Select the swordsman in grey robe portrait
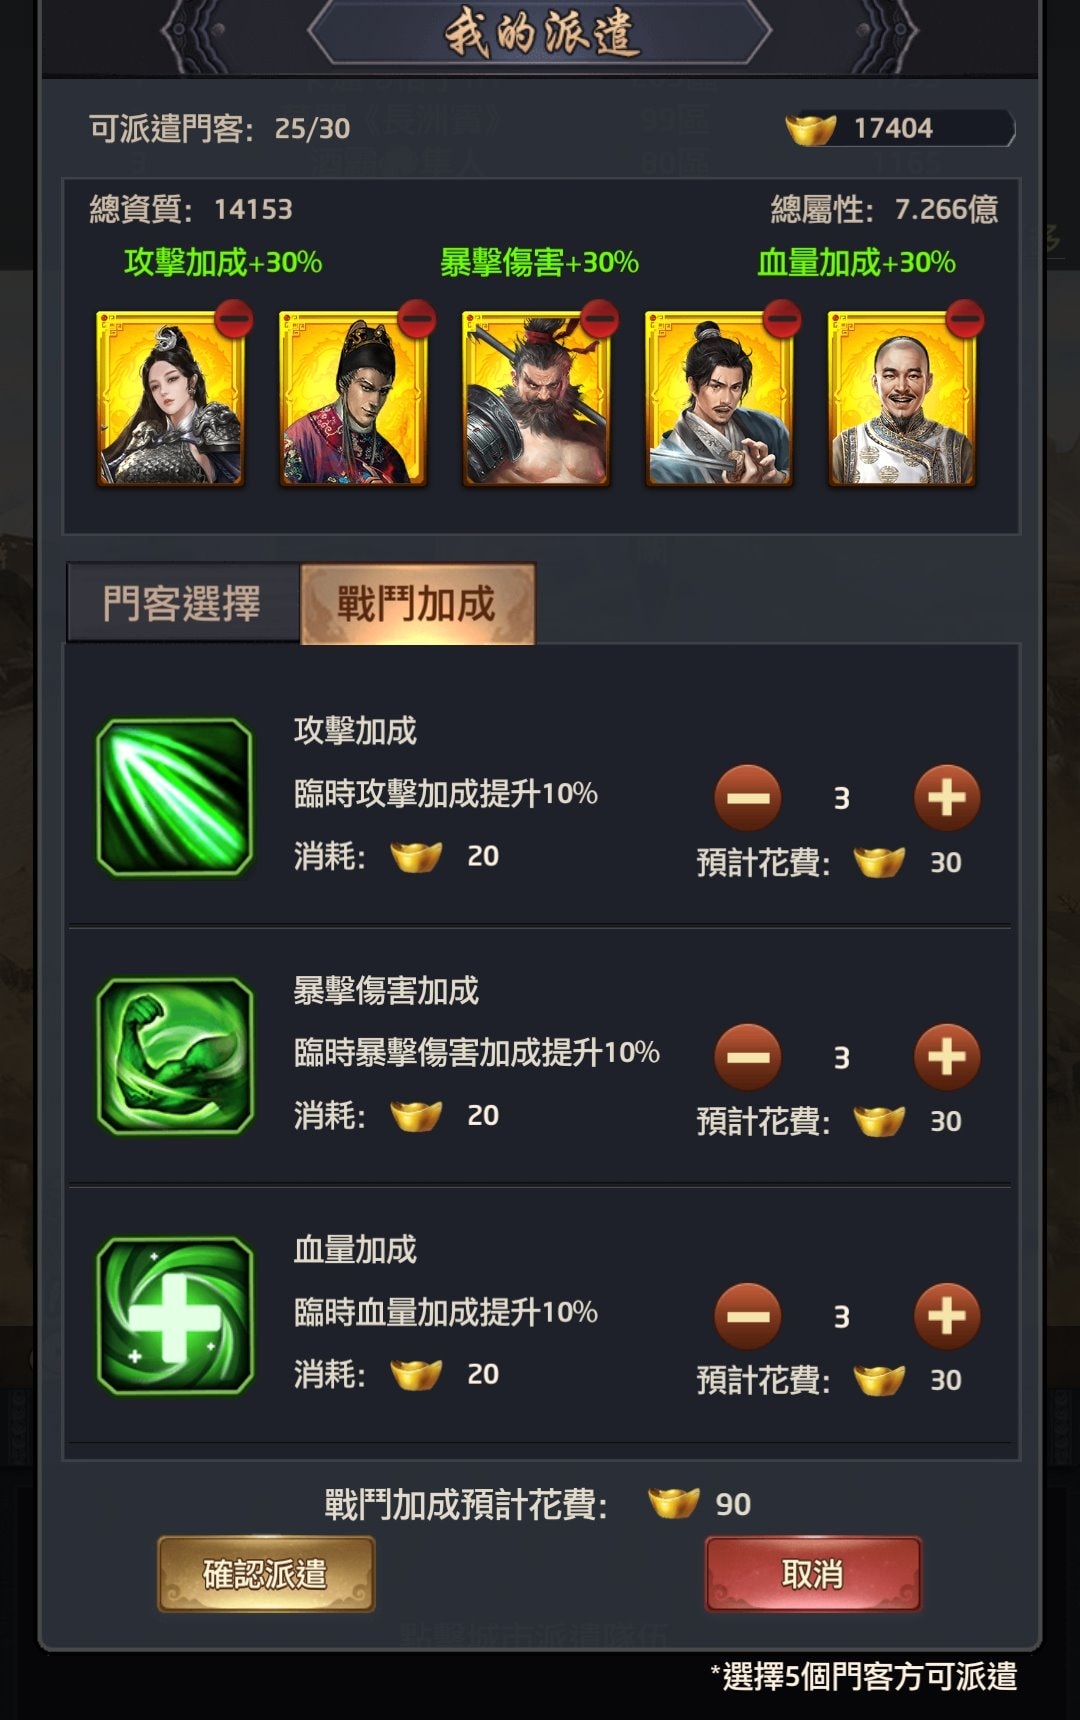1080x1720 pixels. tap(719, 398)
